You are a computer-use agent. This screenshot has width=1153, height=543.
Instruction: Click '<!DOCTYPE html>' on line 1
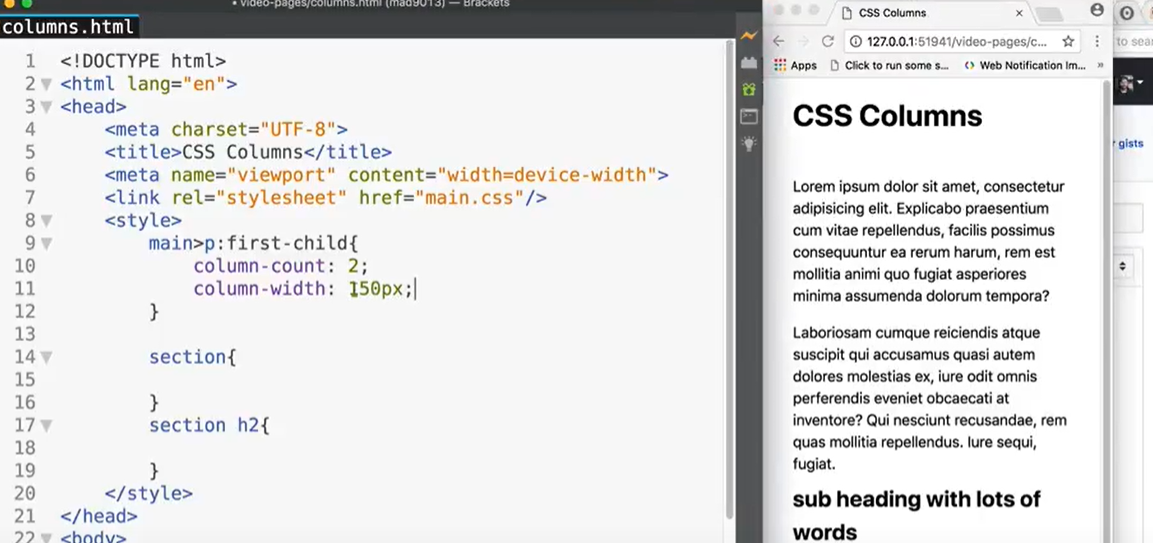(x=143, y=61)
